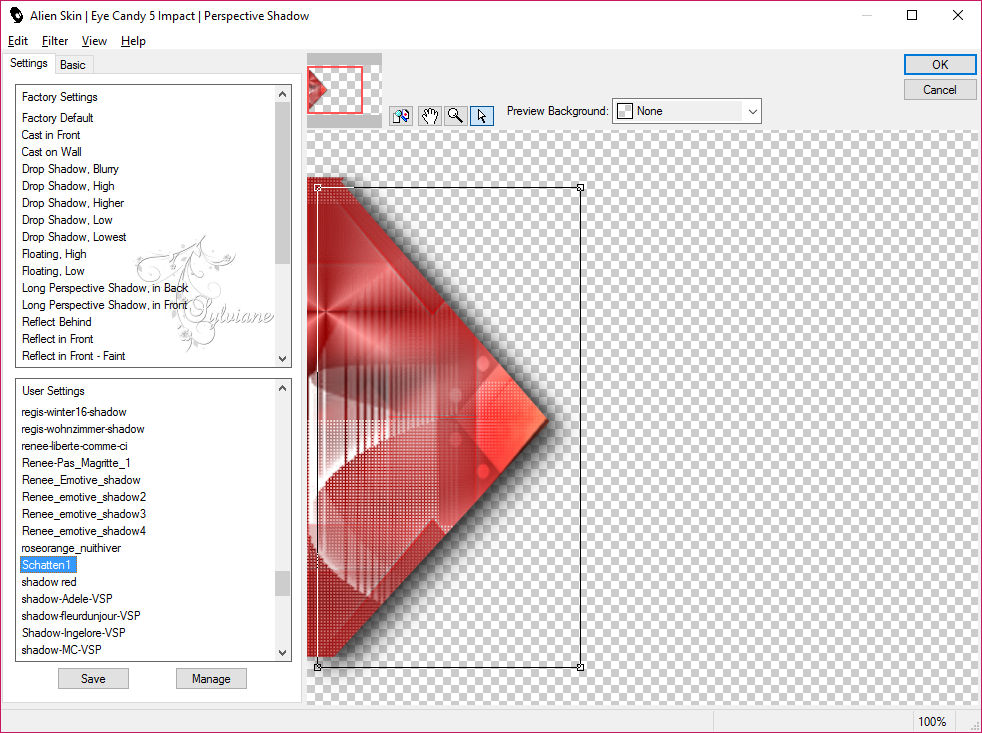This screenshot has width=982, height=733.
Task: Select Reflect in Front - Faint preset
Action: [x=73, y=355]
